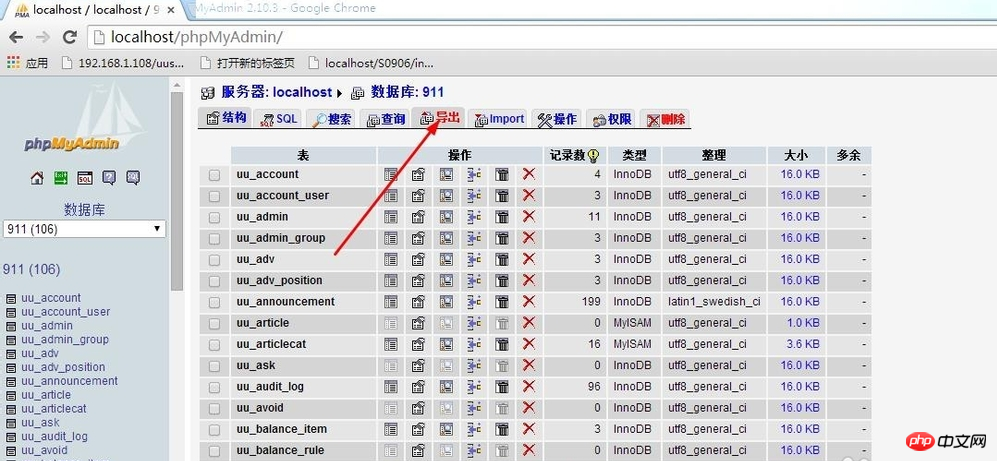Click the red drop icon for uu_admin
Viewport: 997px width, 461px height.
(528, 217)
